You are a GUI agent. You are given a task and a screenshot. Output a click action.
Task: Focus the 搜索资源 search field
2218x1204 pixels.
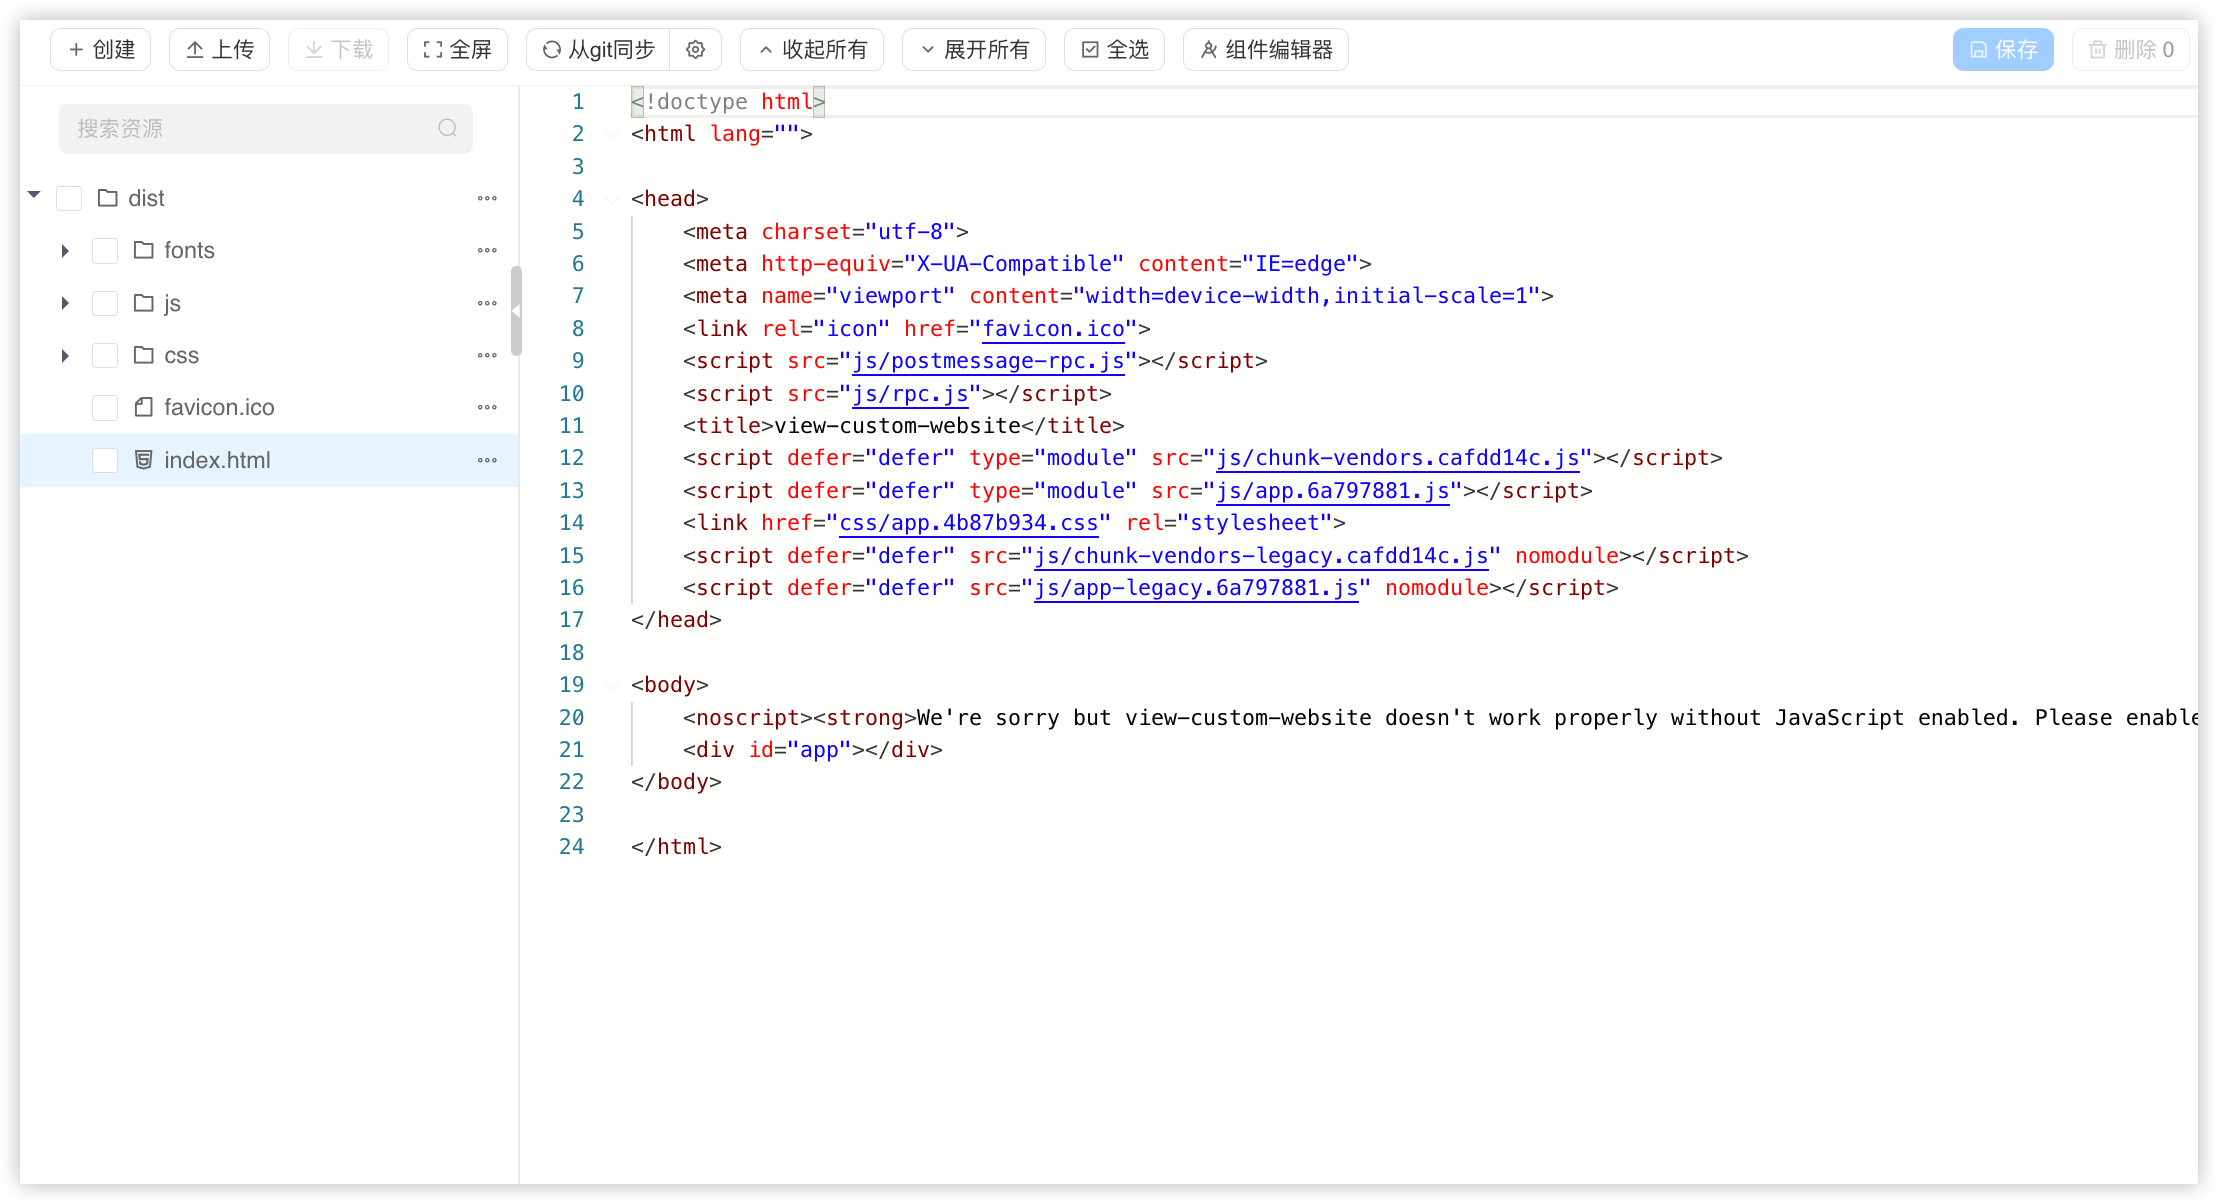pos(266,129)
